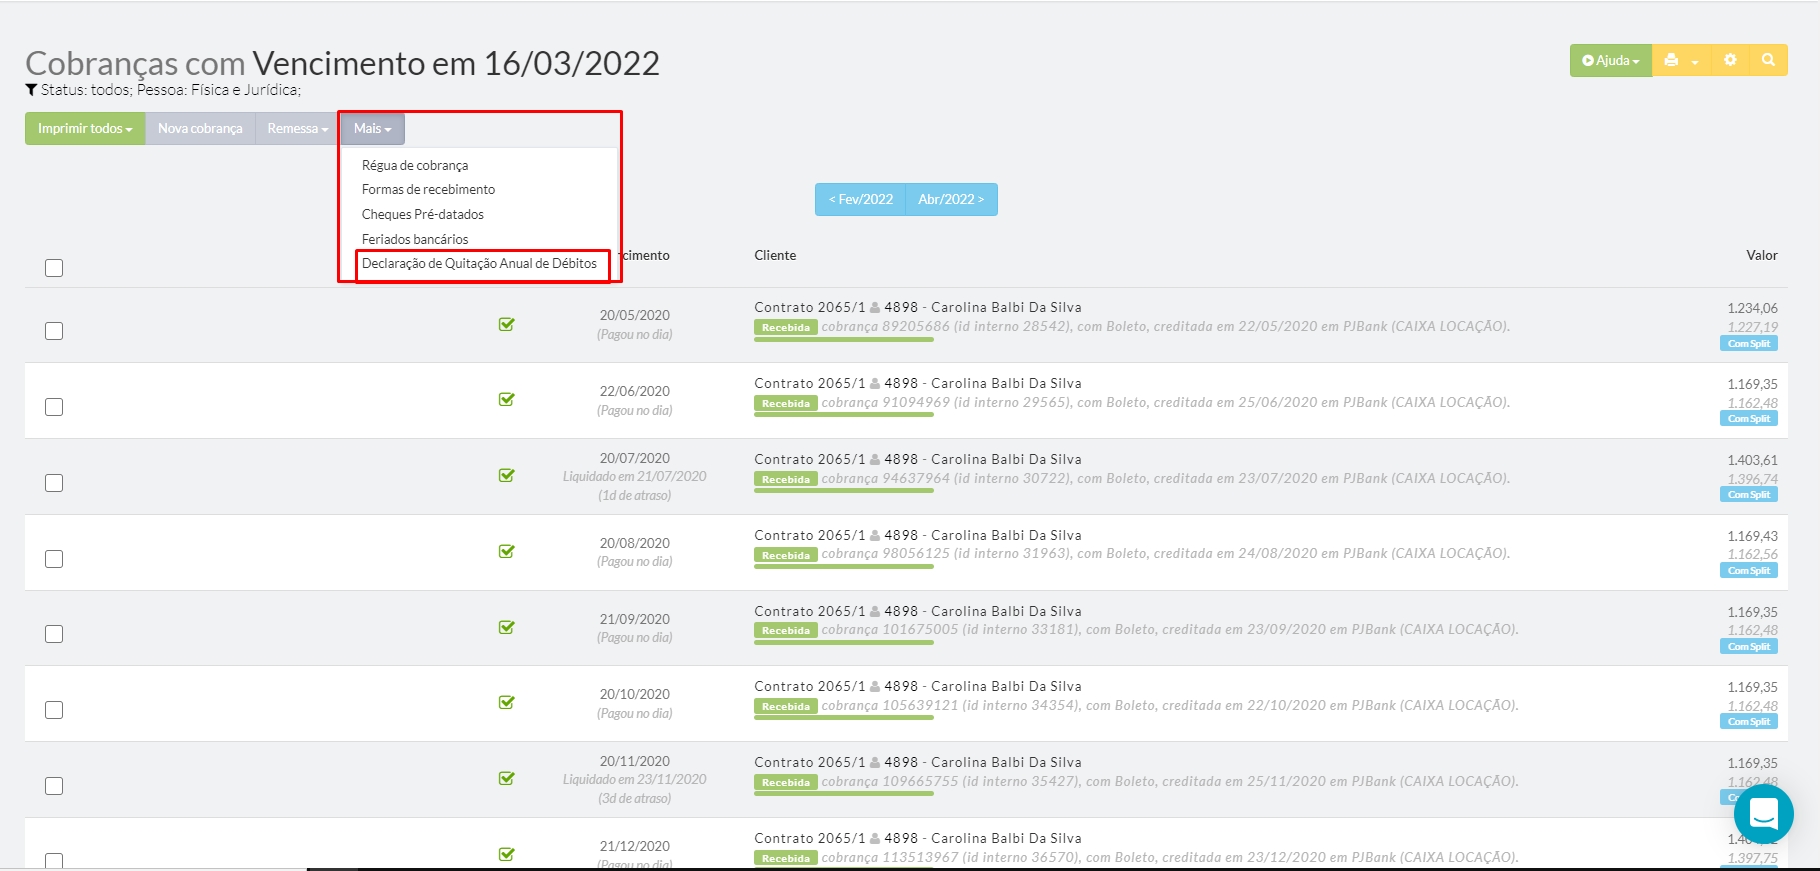Open the chat widget bubble
The image size is (1820, 871).
coord(1763,814)
